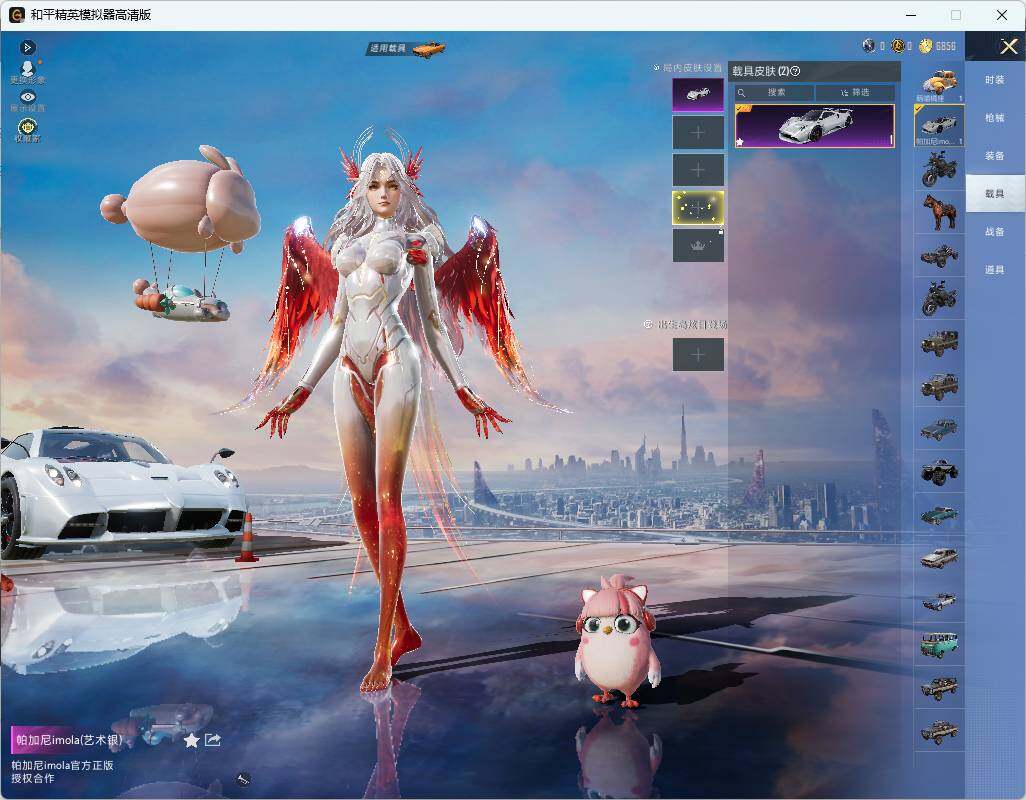Click the 搜索 search field
The image size is (1026, 800).
(775, 93)
